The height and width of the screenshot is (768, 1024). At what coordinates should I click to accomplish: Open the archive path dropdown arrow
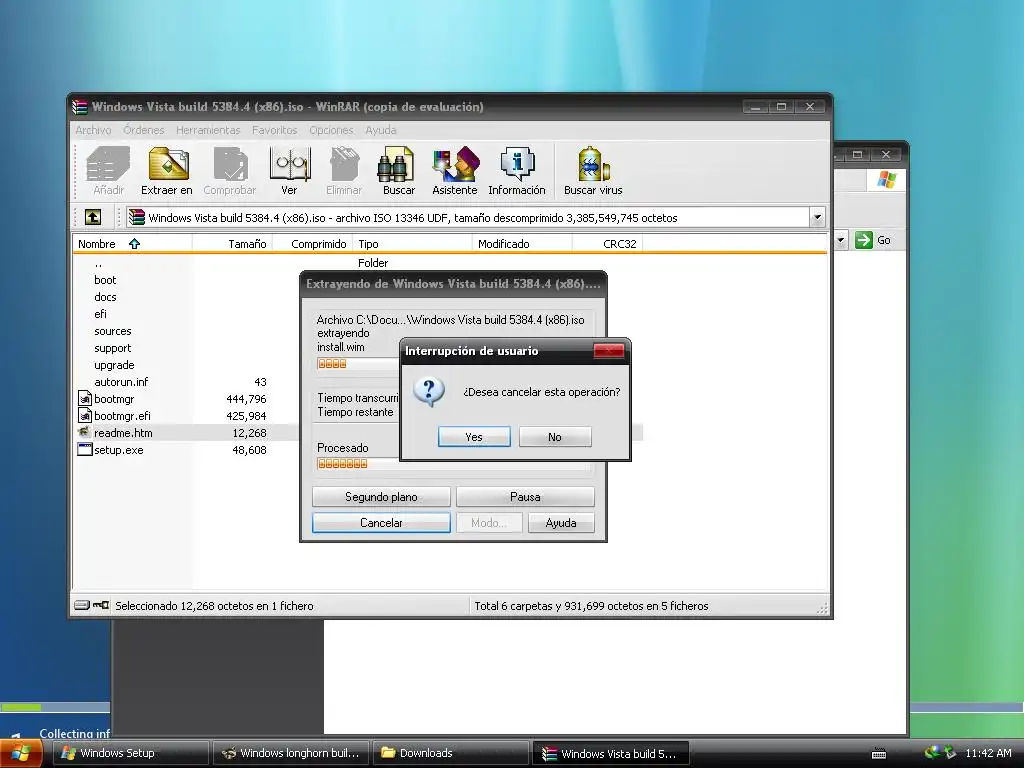pyautogui.click(x=817, y=217)
